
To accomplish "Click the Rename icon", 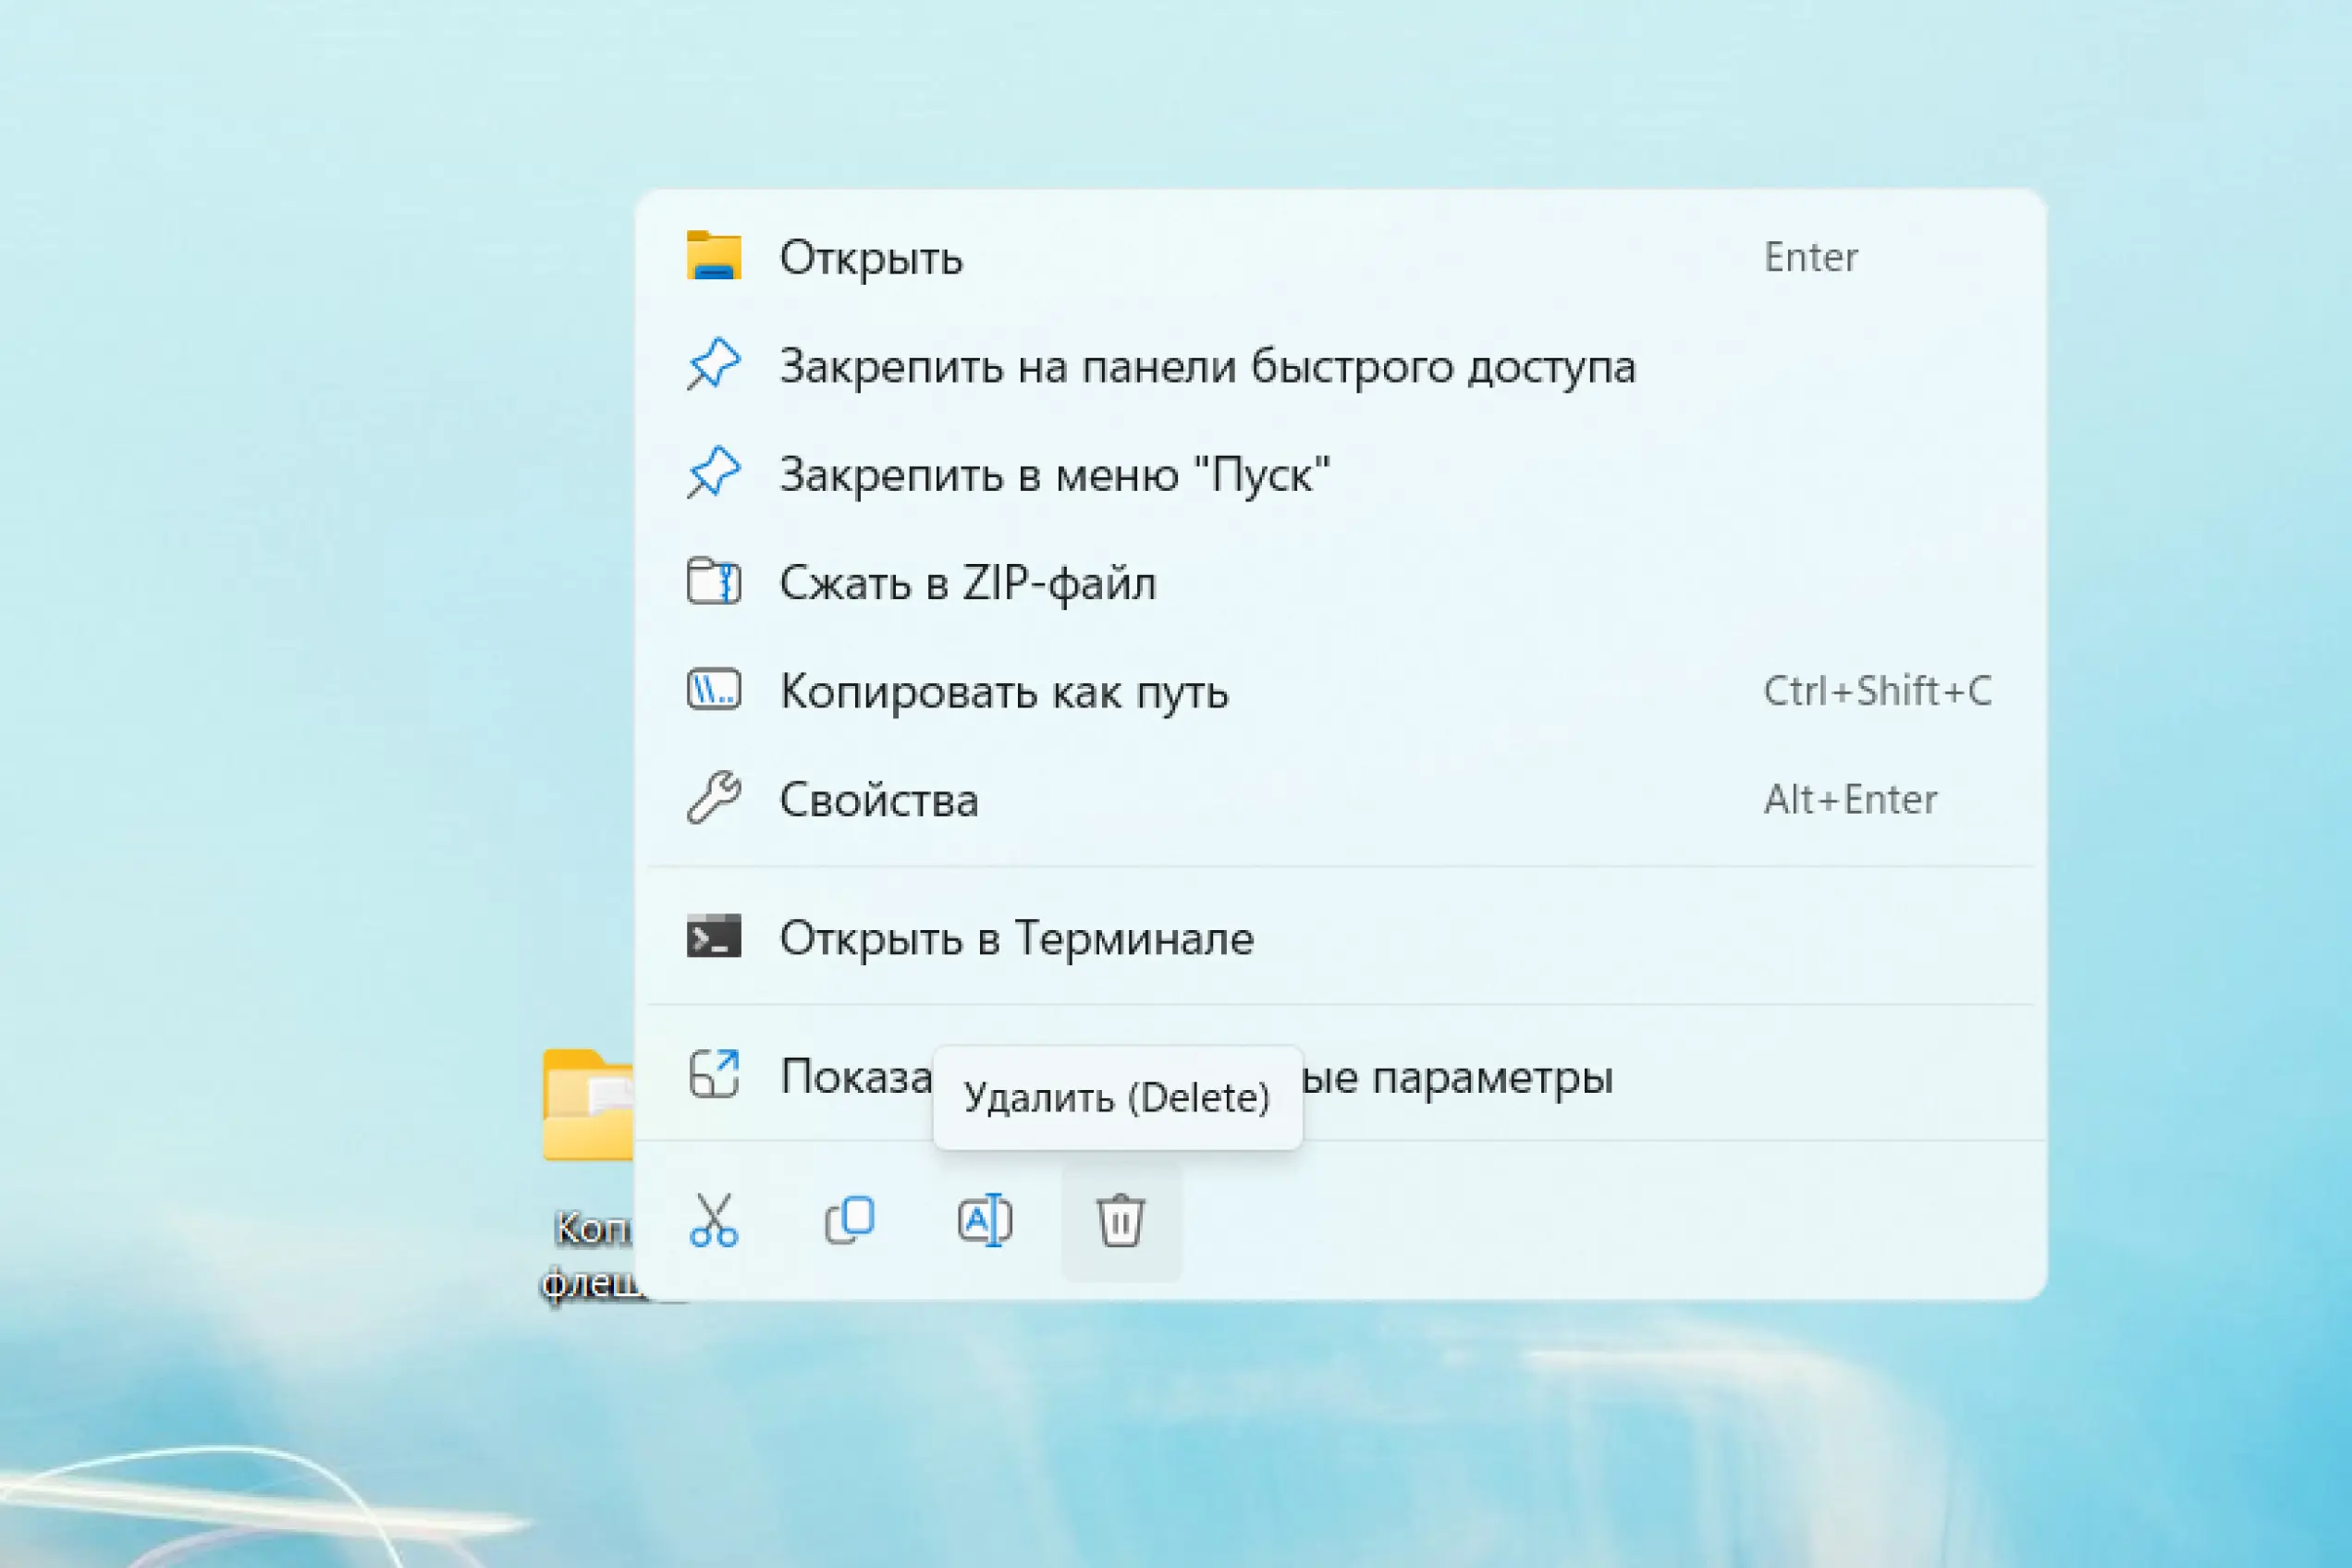I will (x=984, y=1220).
